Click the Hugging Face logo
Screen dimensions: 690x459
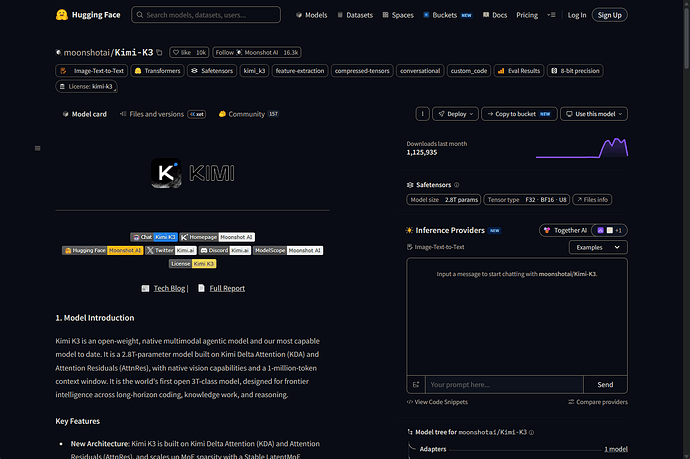pyautogui.click(x=88, y=15)
